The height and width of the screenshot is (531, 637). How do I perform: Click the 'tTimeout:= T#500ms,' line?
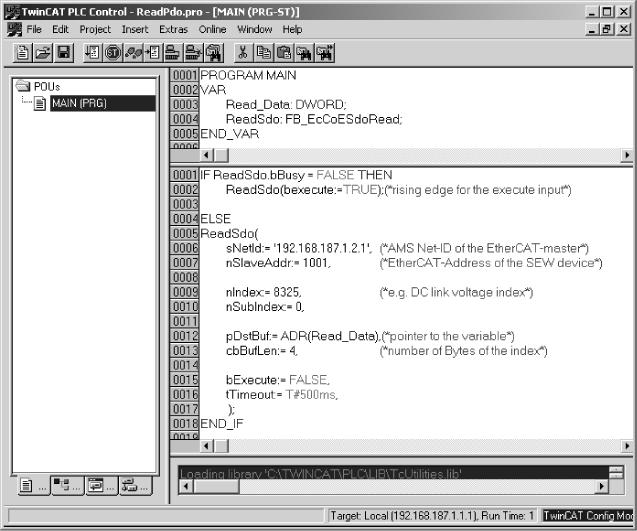point(282,394)
